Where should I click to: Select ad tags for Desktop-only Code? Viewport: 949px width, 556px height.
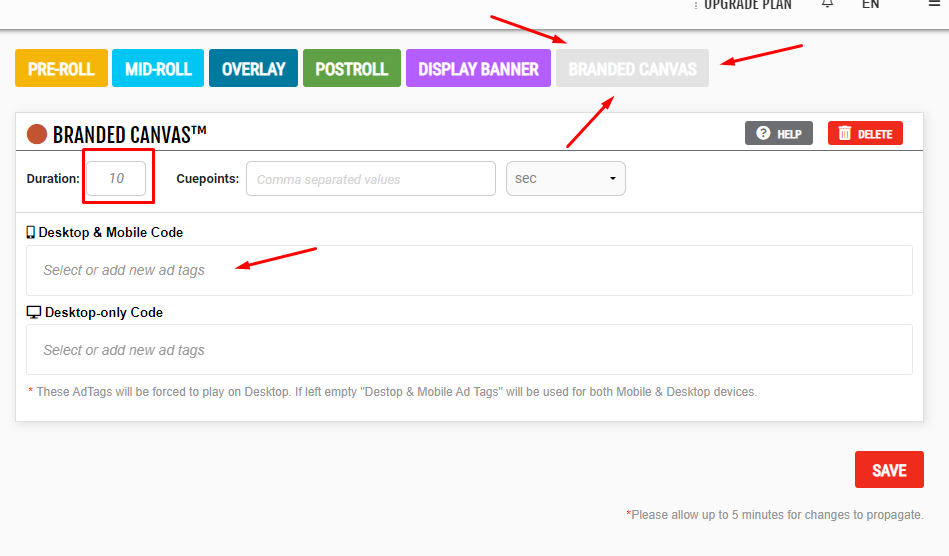[469, 350]
